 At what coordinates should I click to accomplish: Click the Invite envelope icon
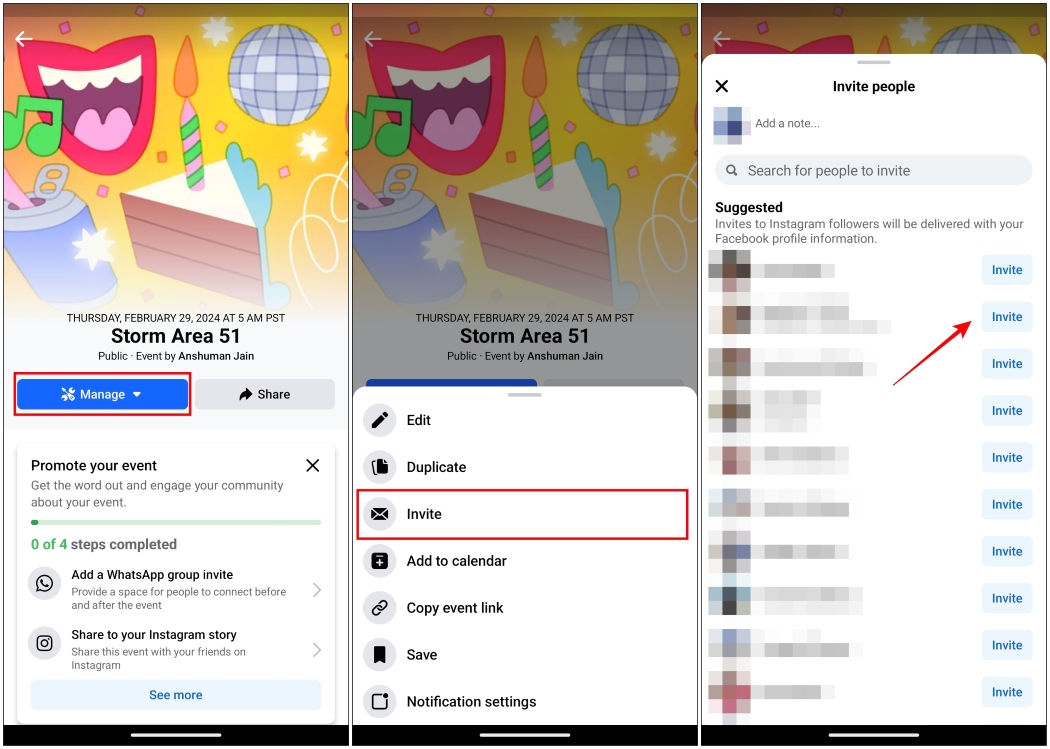tap(380, 513)
